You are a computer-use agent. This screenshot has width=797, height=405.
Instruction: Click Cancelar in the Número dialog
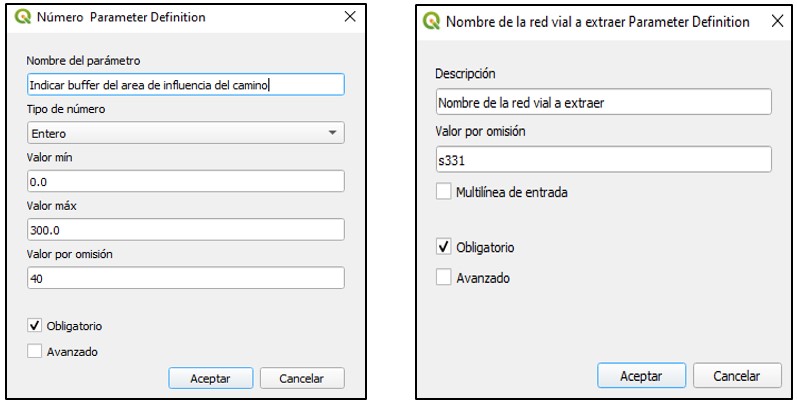pyautogui.click(x=302, y=379)
